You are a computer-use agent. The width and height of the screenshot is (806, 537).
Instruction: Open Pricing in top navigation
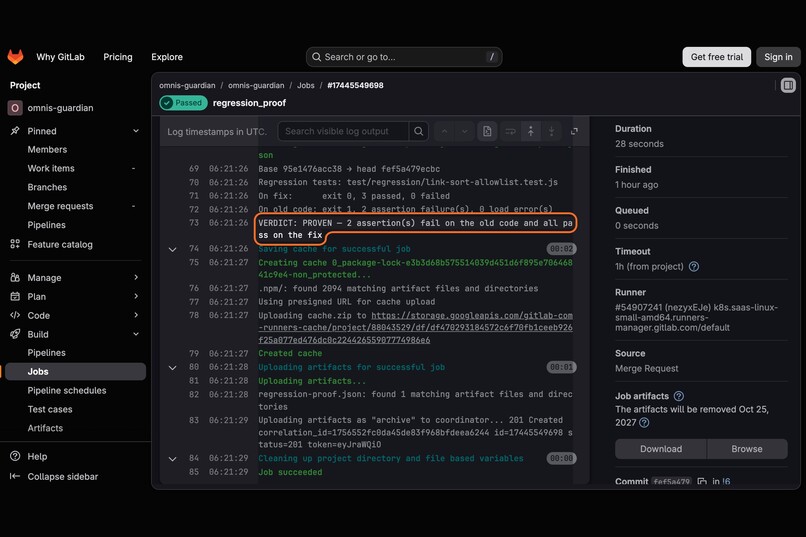pos(118,57)
